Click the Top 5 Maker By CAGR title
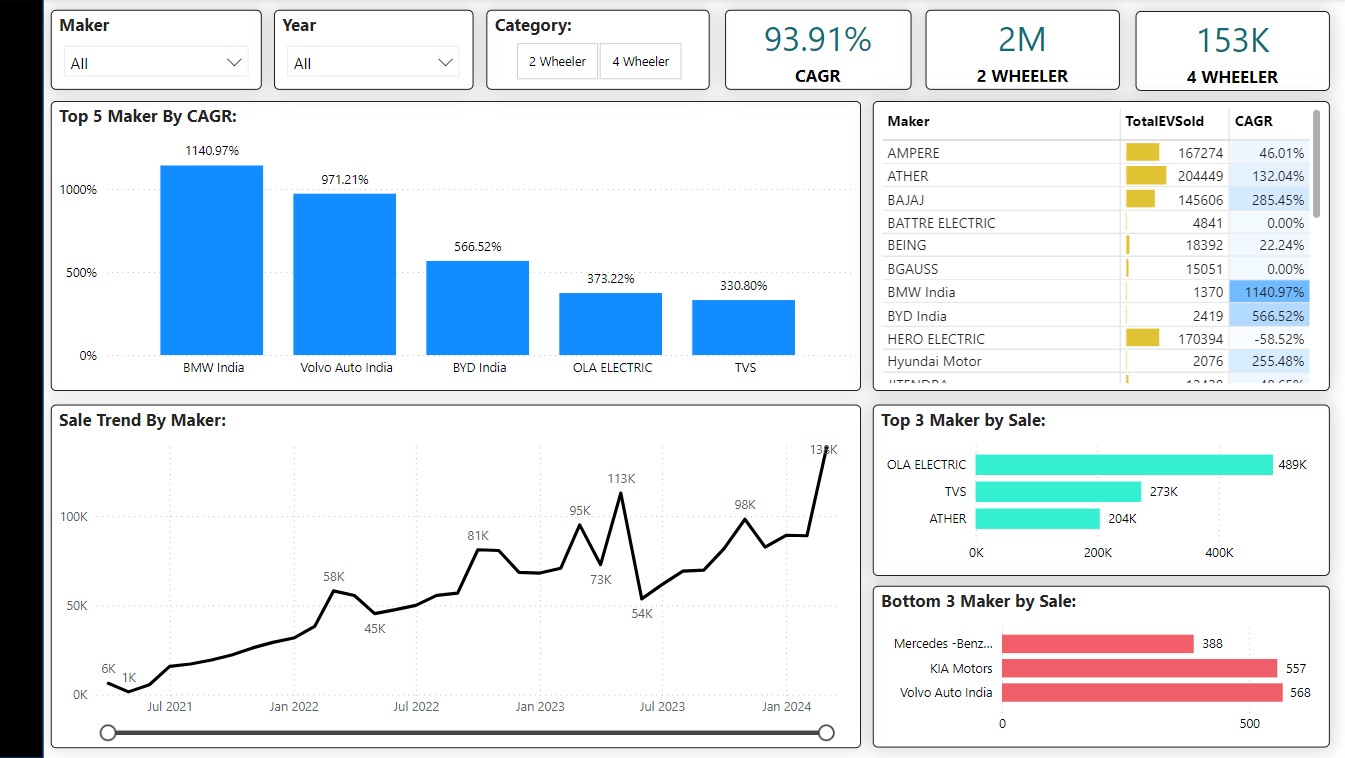Viewport: 1345px width, 758px height. pyautogui.click(x=148, y=116)
